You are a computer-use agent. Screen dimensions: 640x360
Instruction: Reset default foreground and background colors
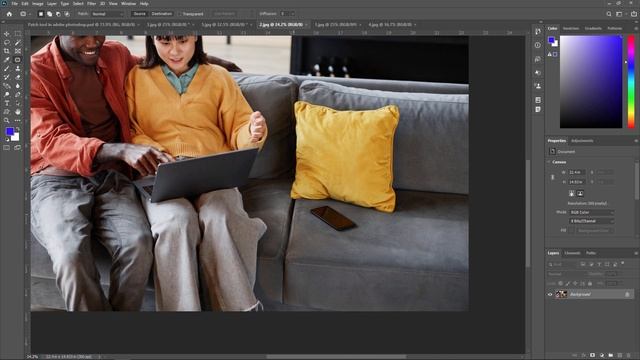[7, 139]
